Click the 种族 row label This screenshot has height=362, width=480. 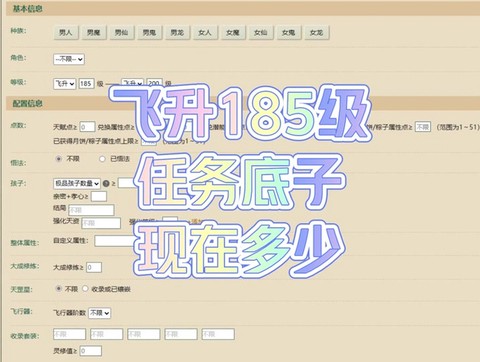[x=18, y=31]
